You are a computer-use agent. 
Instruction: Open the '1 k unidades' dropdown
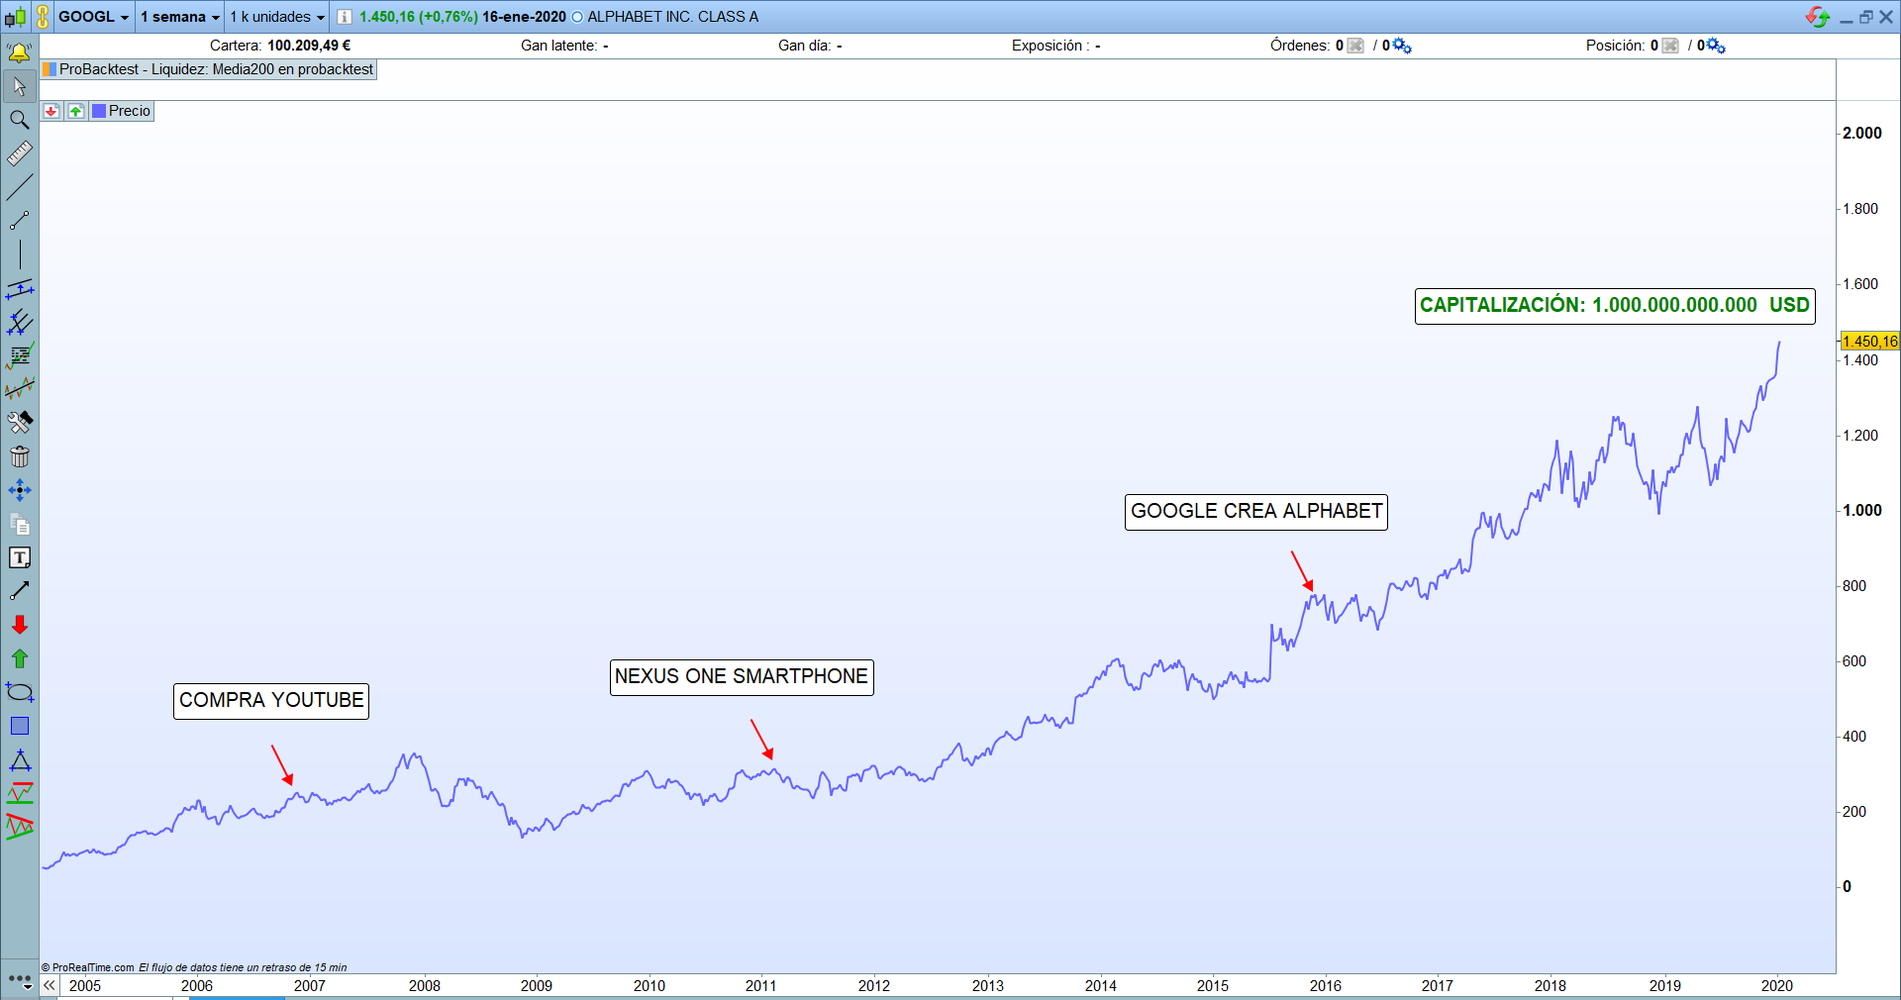[277, 17]
